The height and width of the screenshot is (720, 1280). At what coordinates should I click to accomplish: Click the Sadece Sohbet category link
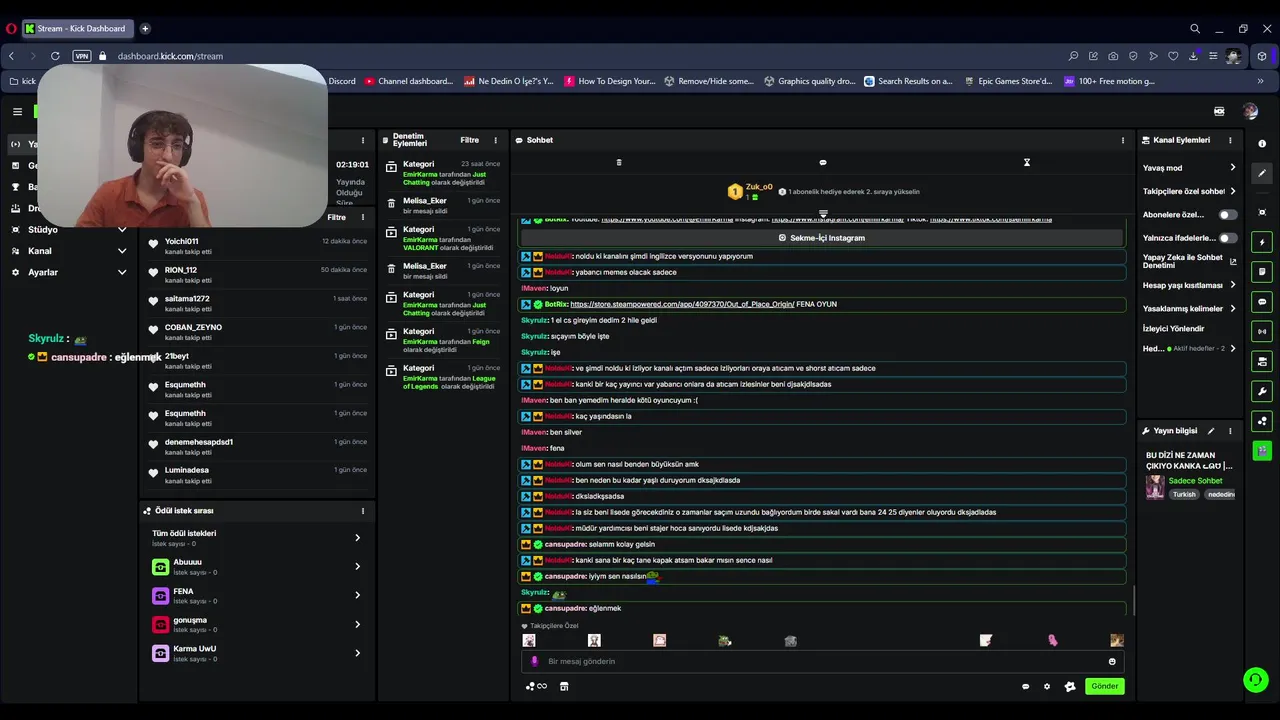[1196, 481]
